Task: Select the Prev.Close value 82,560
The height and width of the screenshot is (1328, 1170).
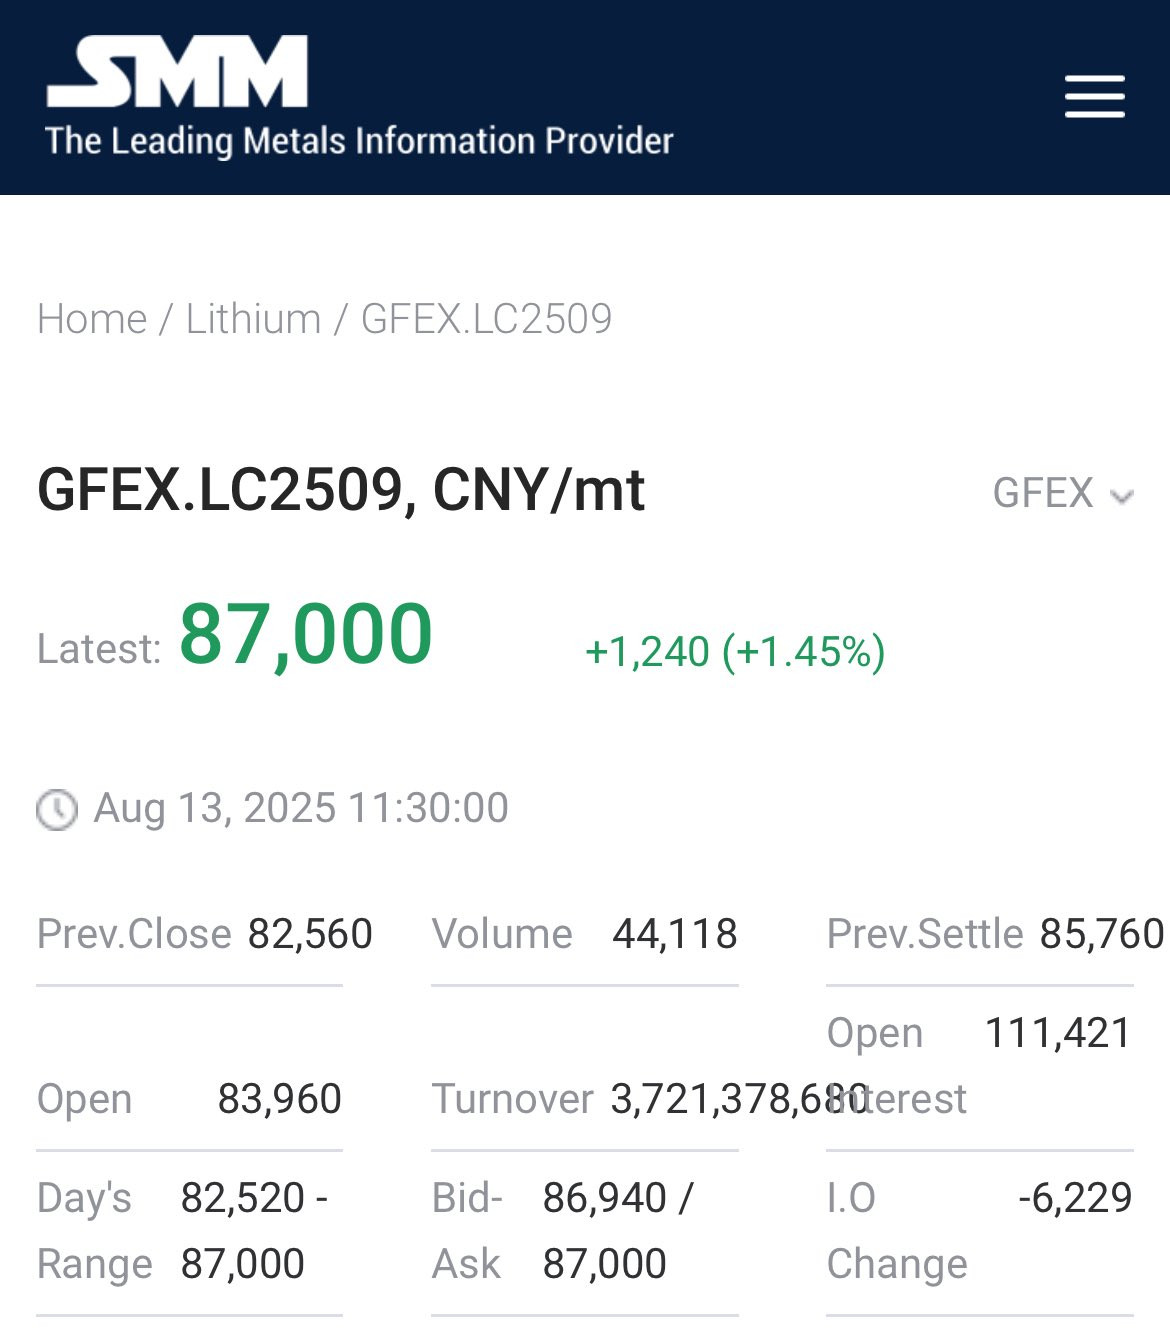Action: tap(310, 934)
